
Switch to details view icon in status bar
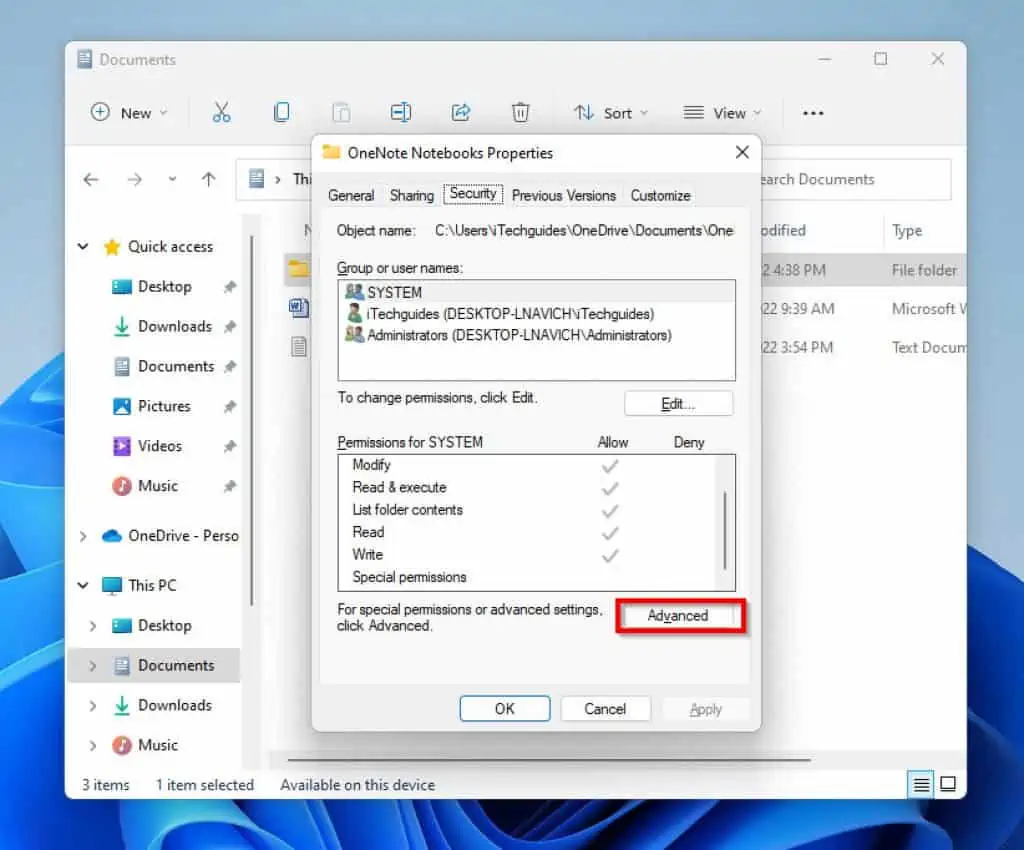click(x=921, y=784)
